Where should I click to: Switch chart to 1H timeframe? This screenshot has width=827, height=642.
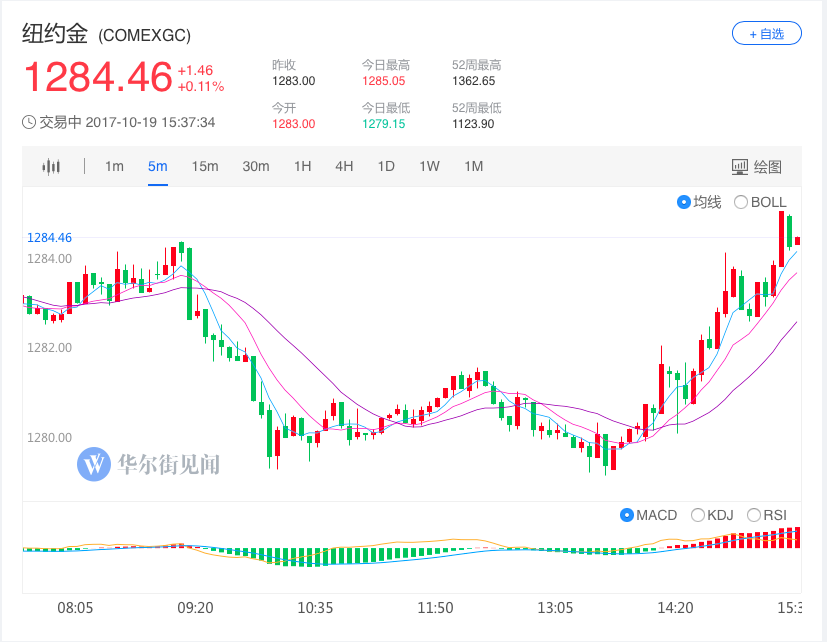click(303, 167)
